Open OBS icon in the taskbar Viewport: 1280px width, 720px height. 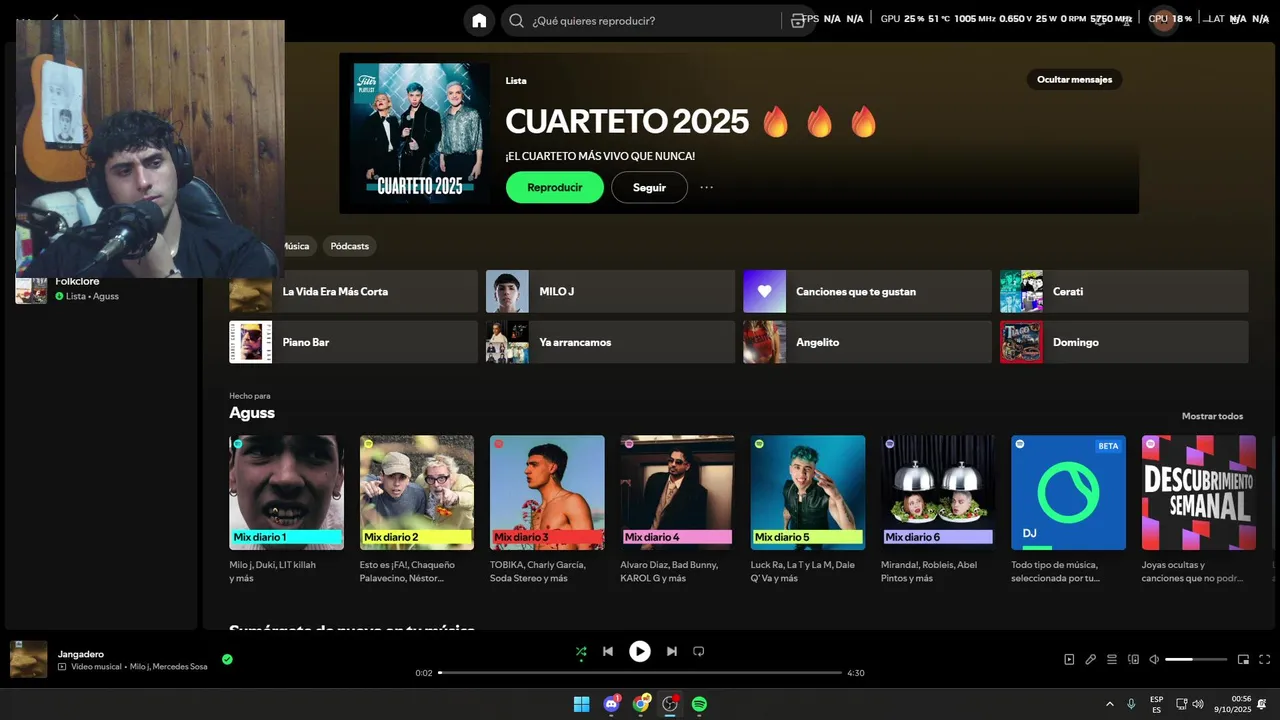[670, 704]
